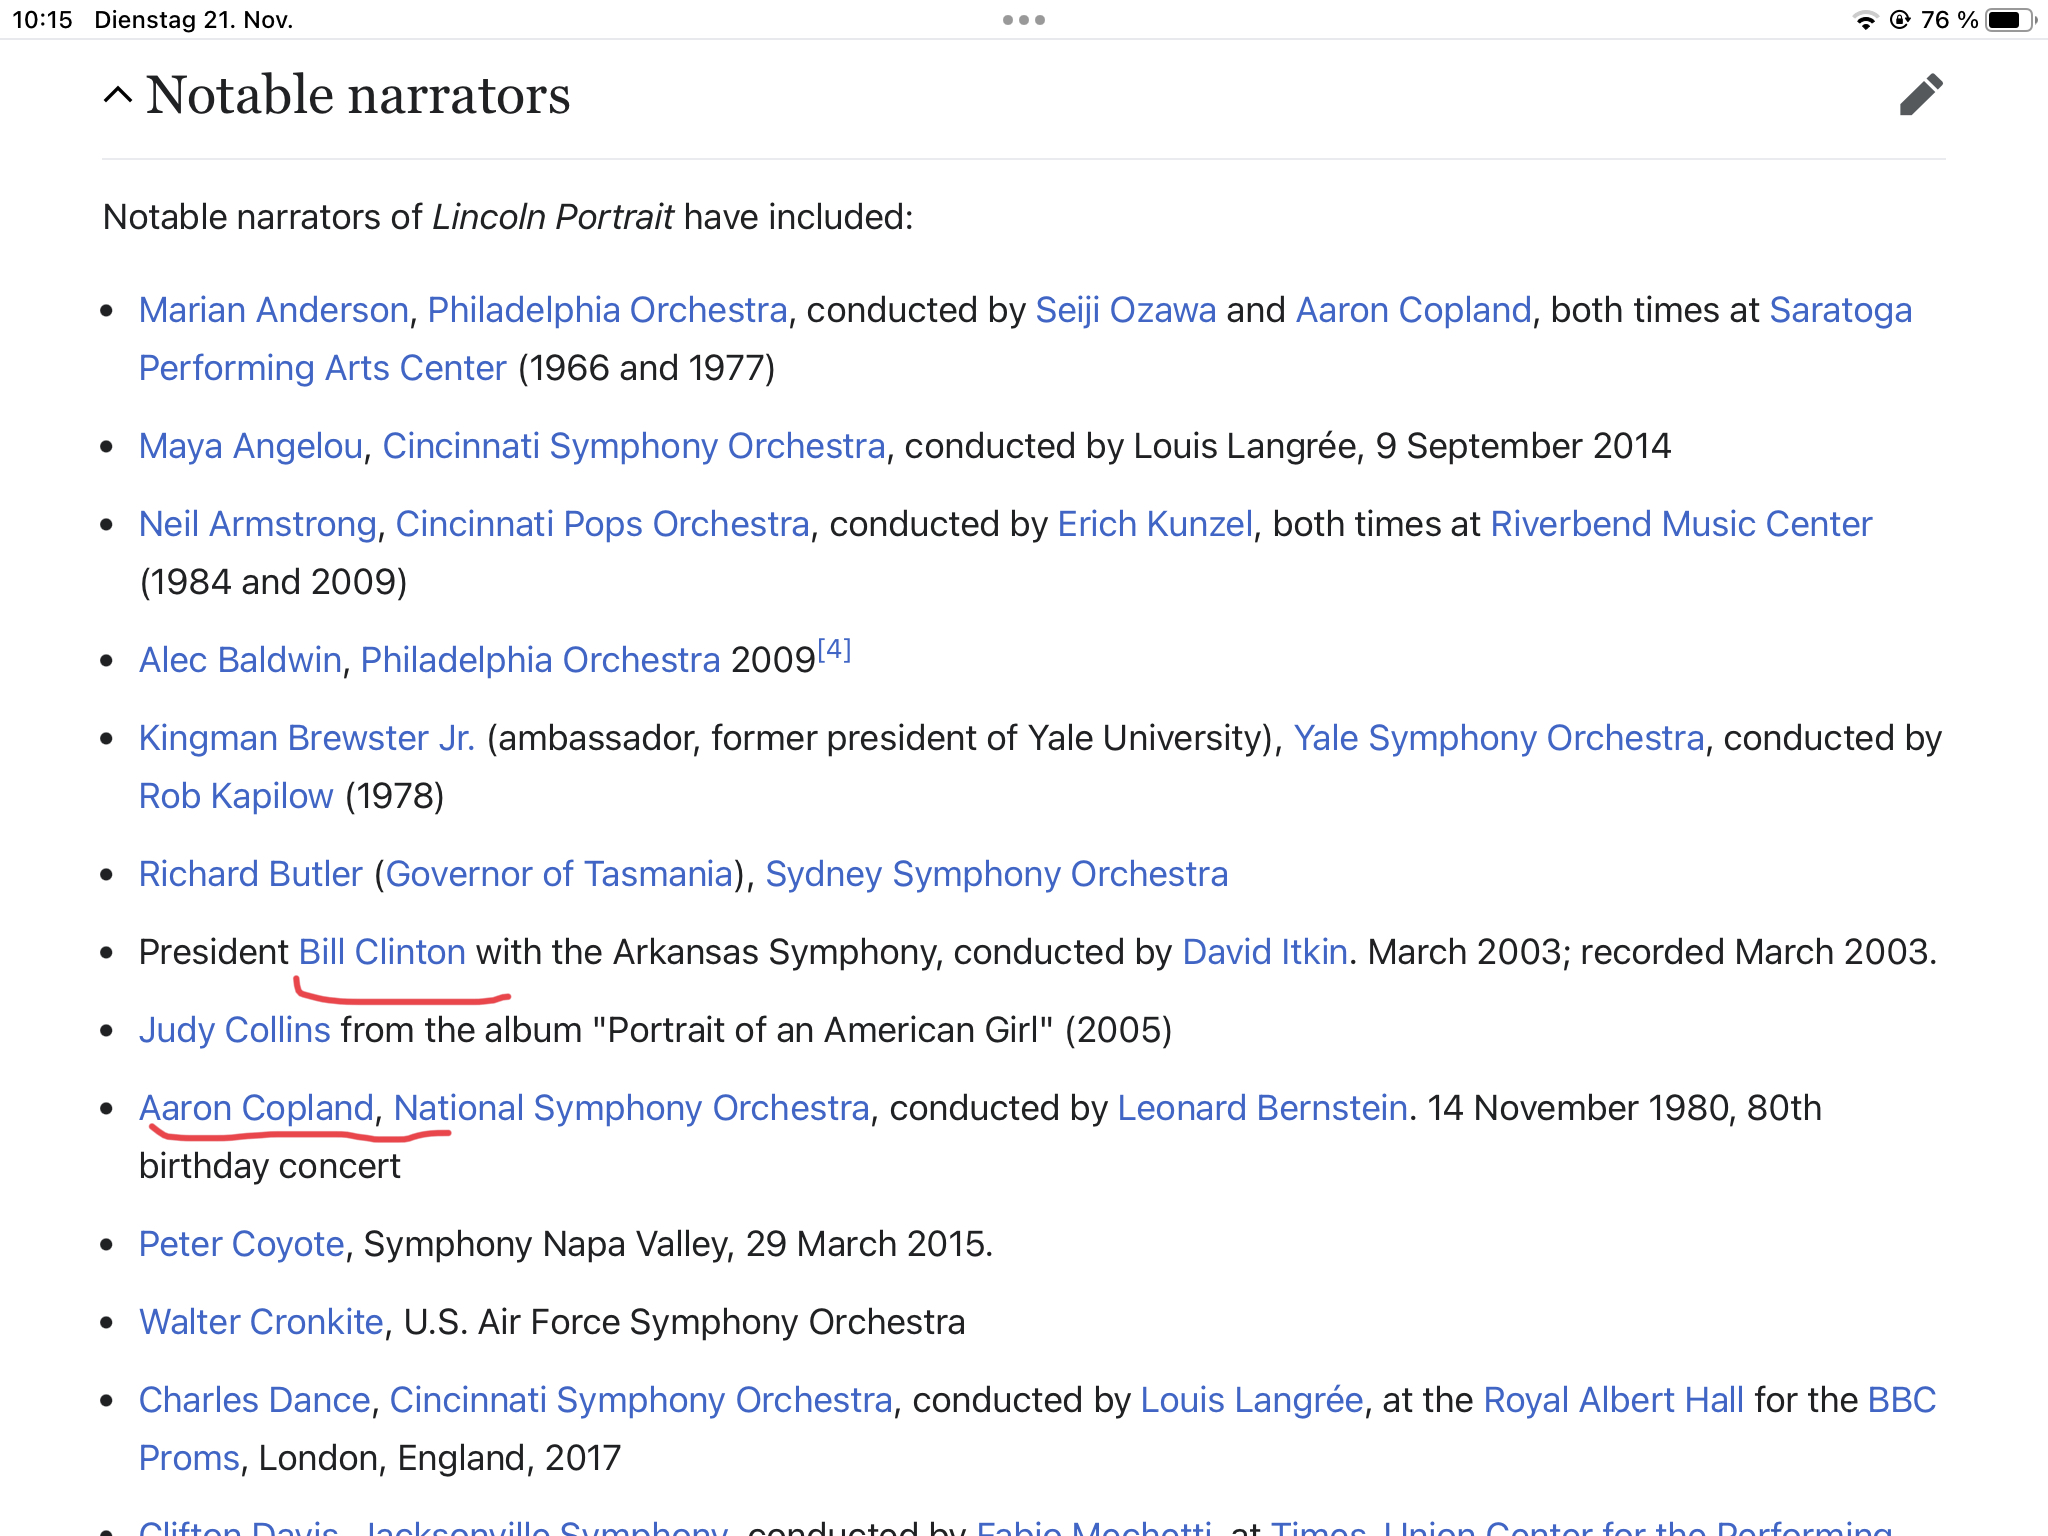Tap the Notable narrators heading

358,96
